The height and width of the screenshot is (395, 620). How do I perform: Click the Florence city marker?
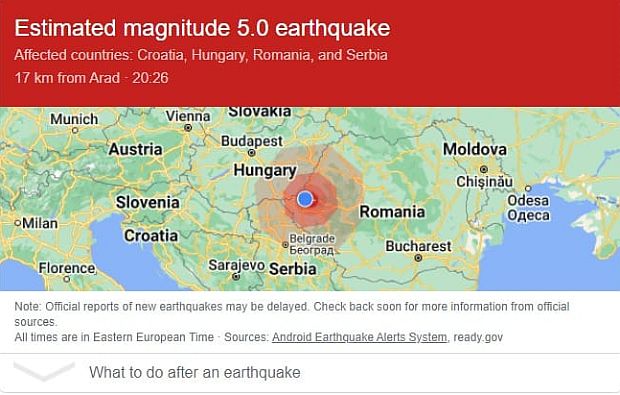tap(67, 279)
